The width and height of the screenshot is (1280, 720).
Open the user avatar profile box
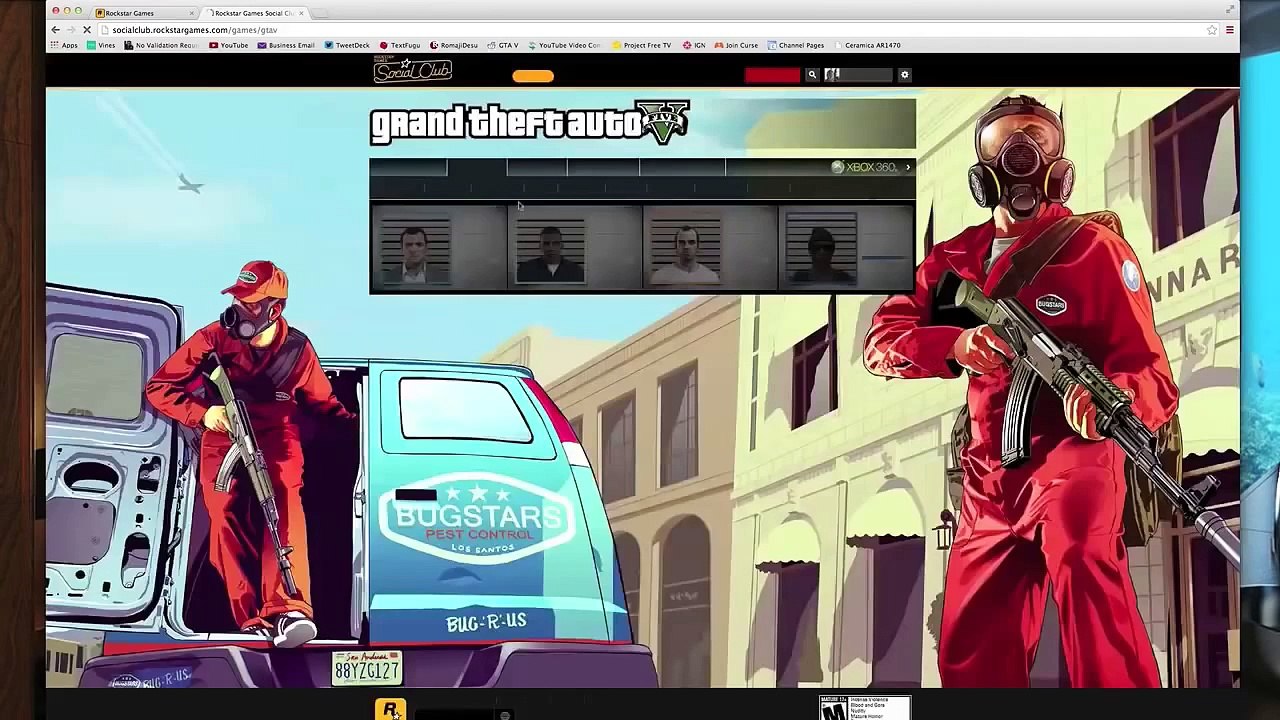point(858,75)
